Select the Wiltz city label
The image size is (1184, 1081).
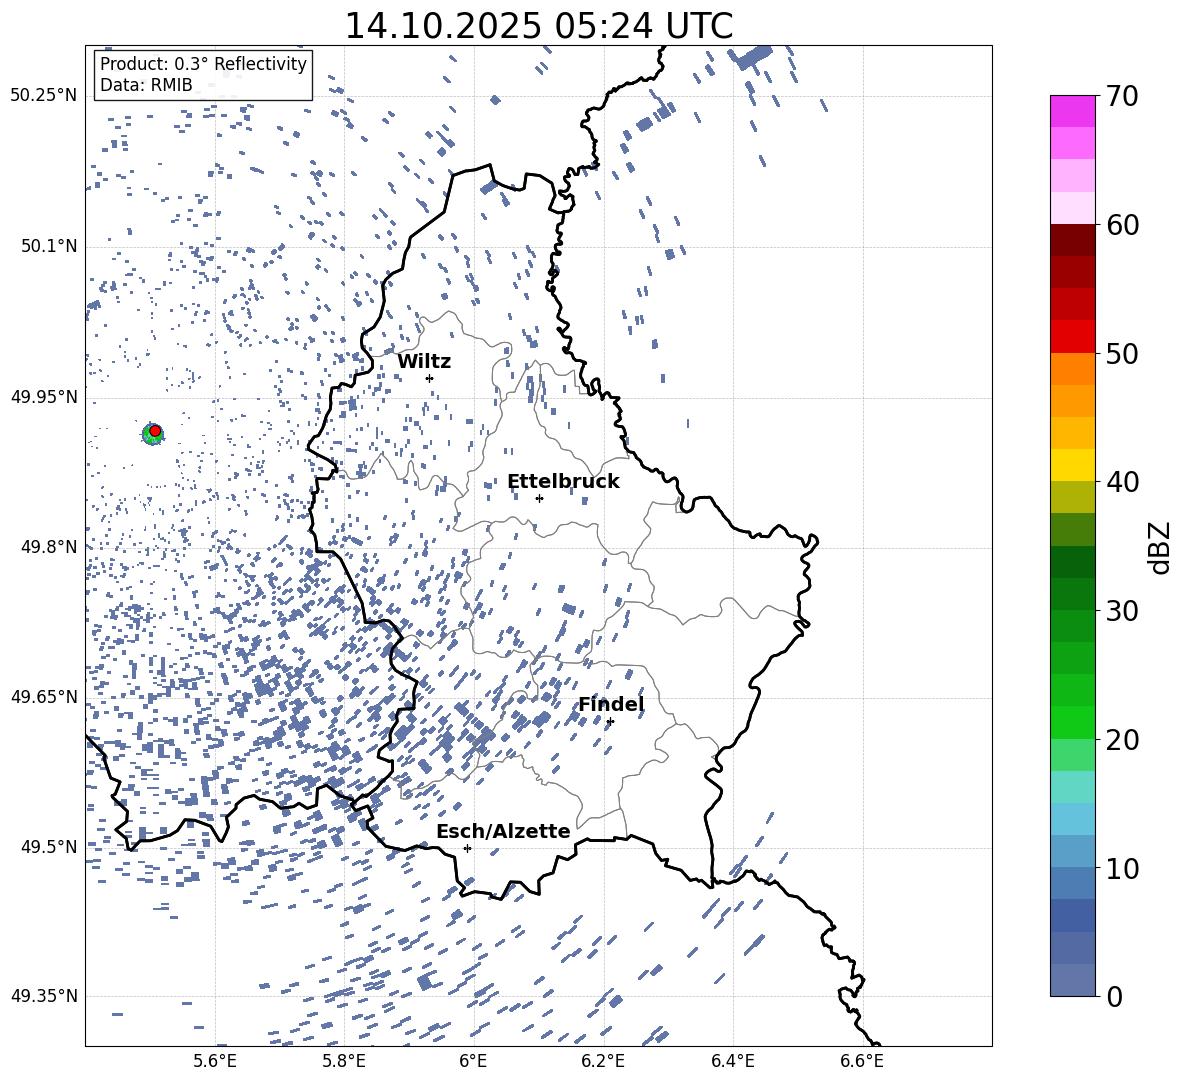[424, 362]
